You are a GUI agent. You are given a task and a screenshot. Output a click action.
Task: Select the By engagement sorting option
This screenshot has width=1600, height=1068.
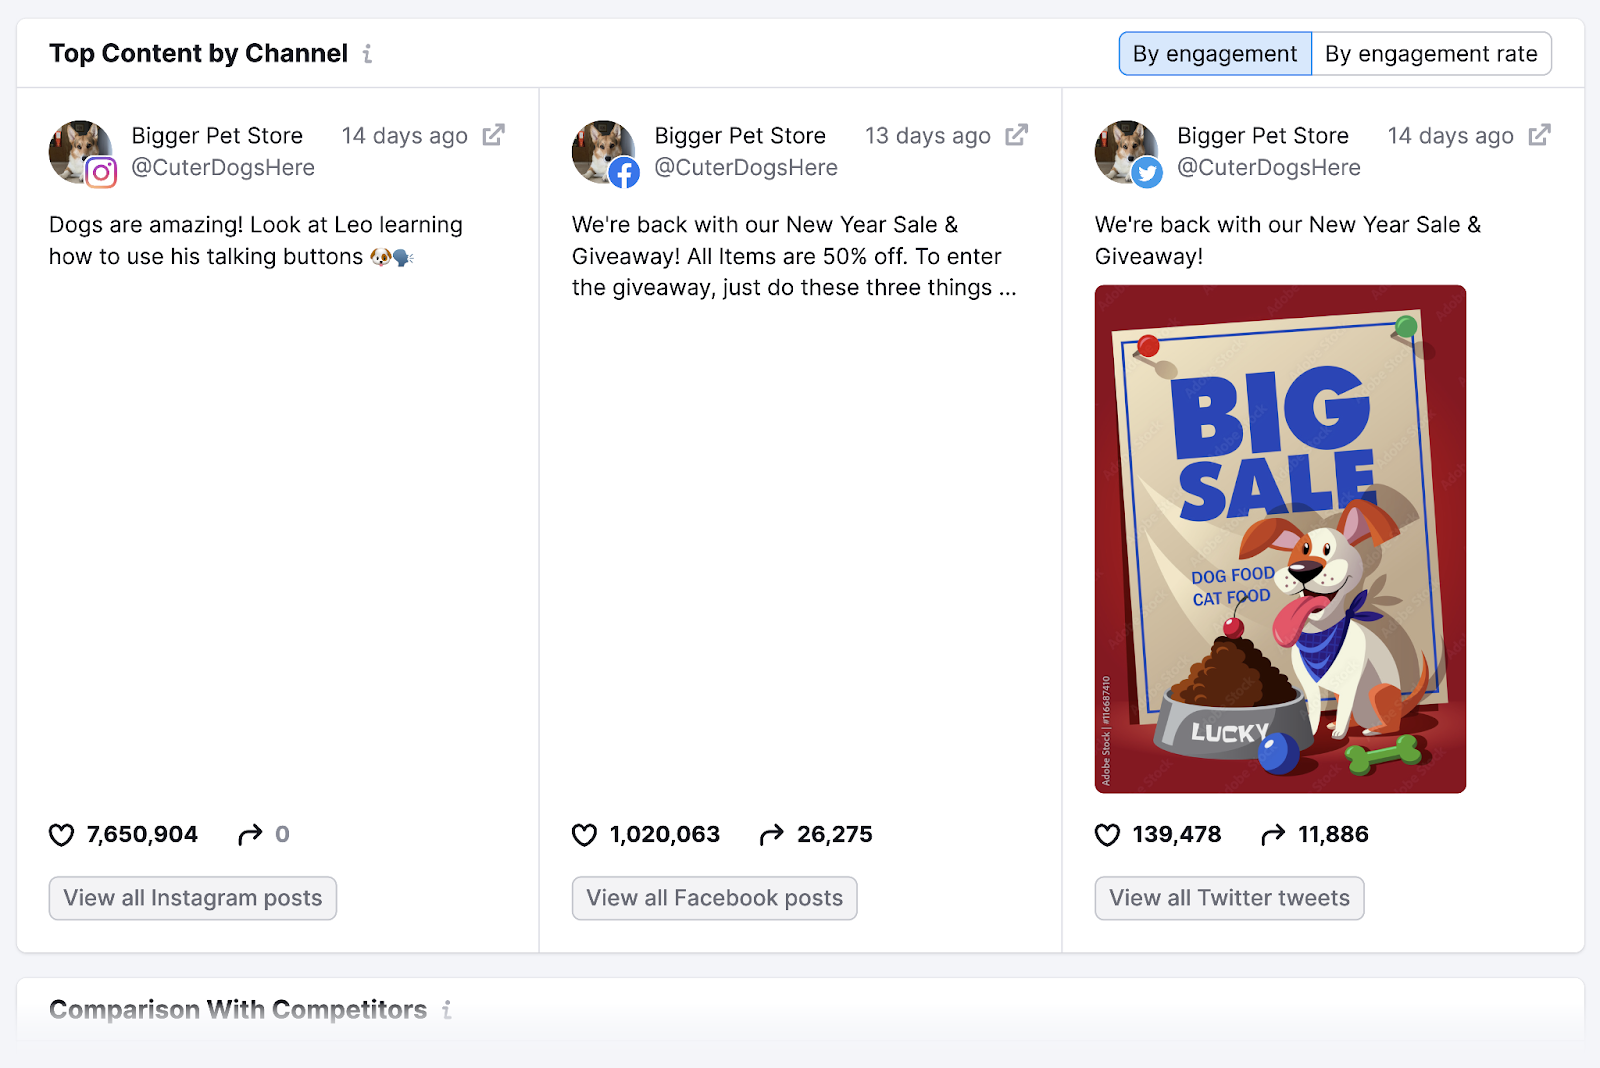click(1214, 53)
